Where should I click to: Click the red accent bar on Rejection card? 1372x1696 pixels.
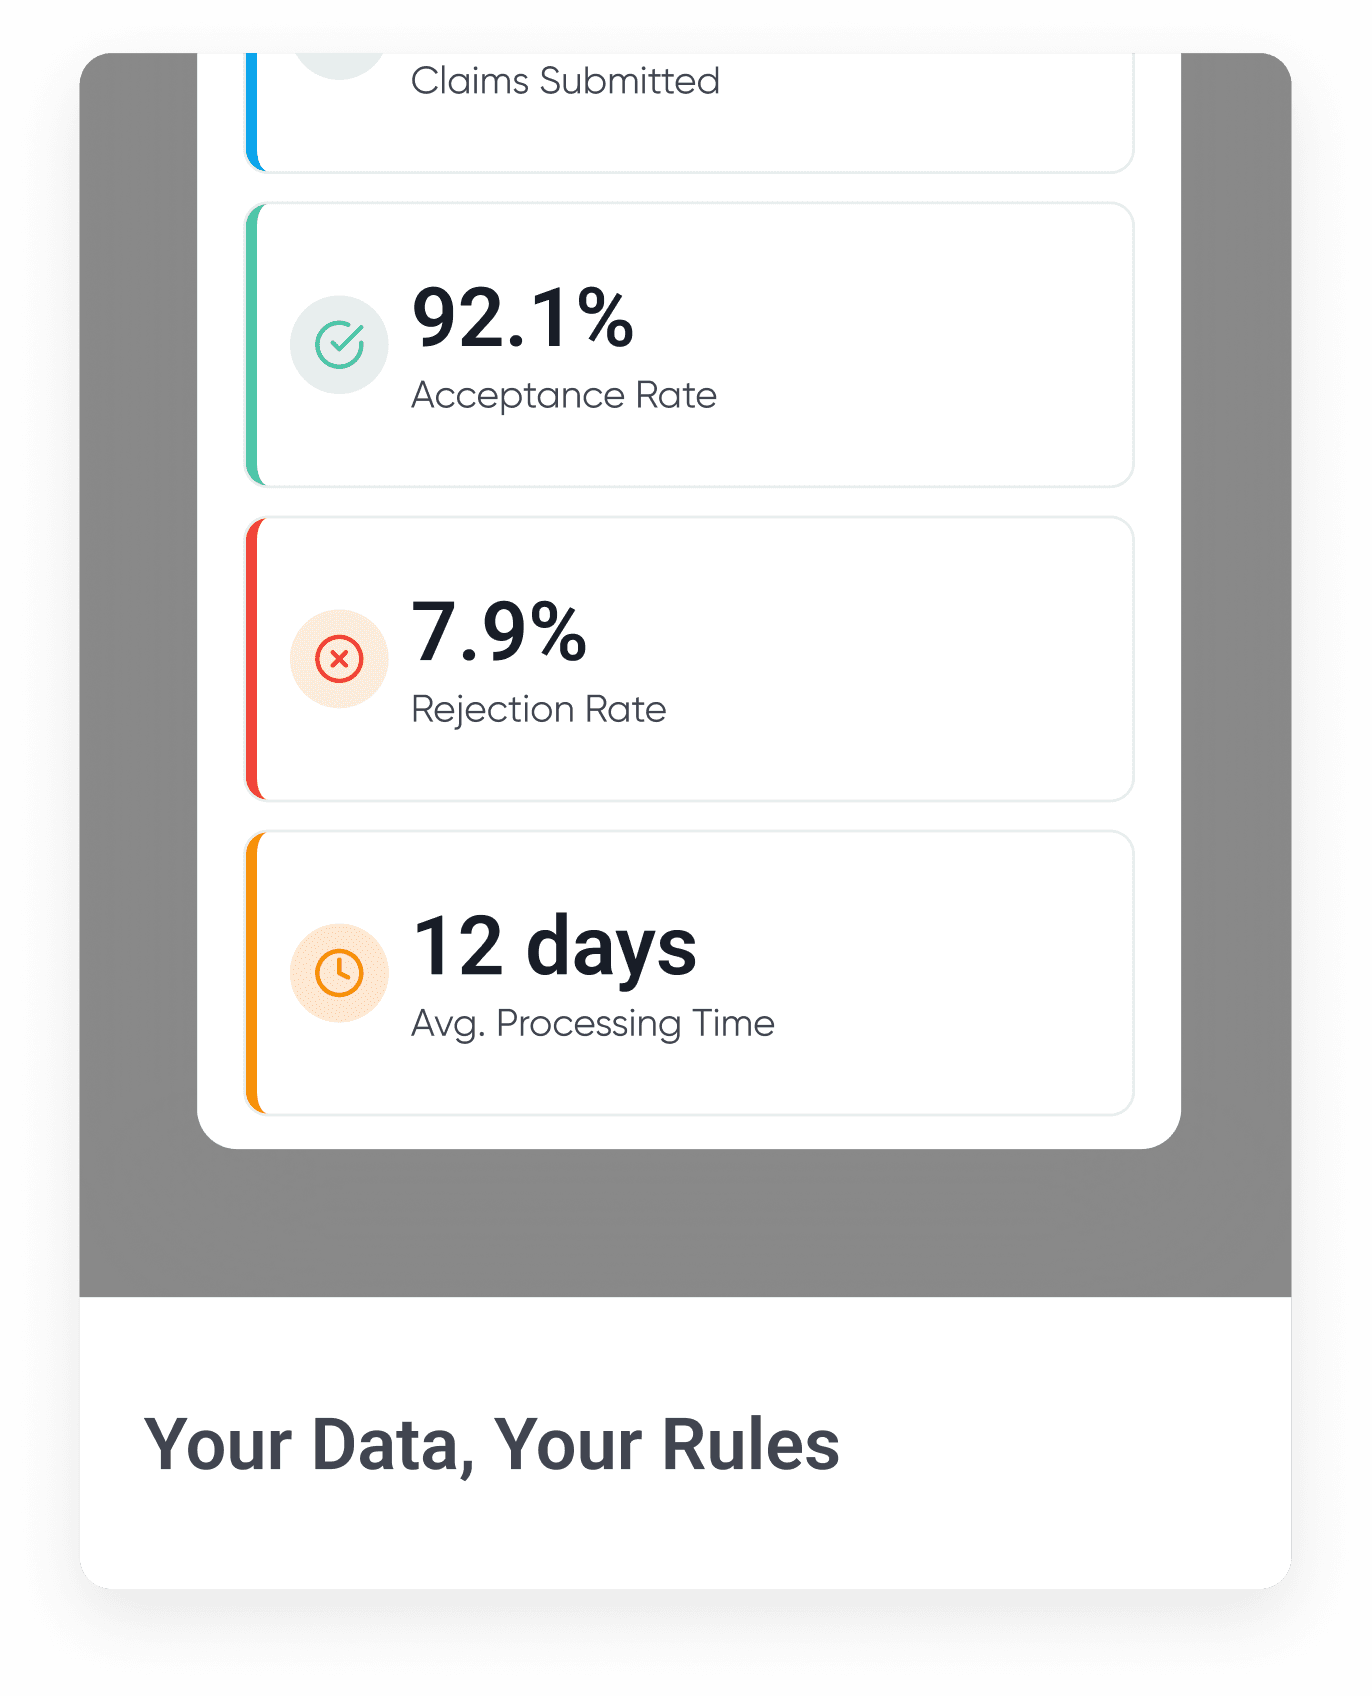pyautogui.click(x=252, y=659)
